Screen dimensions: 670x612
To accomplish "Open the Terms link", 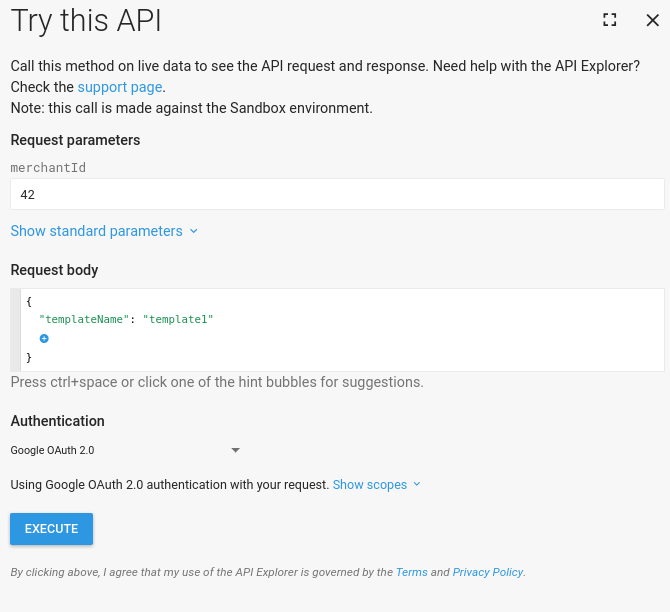I will click(411, 572).
